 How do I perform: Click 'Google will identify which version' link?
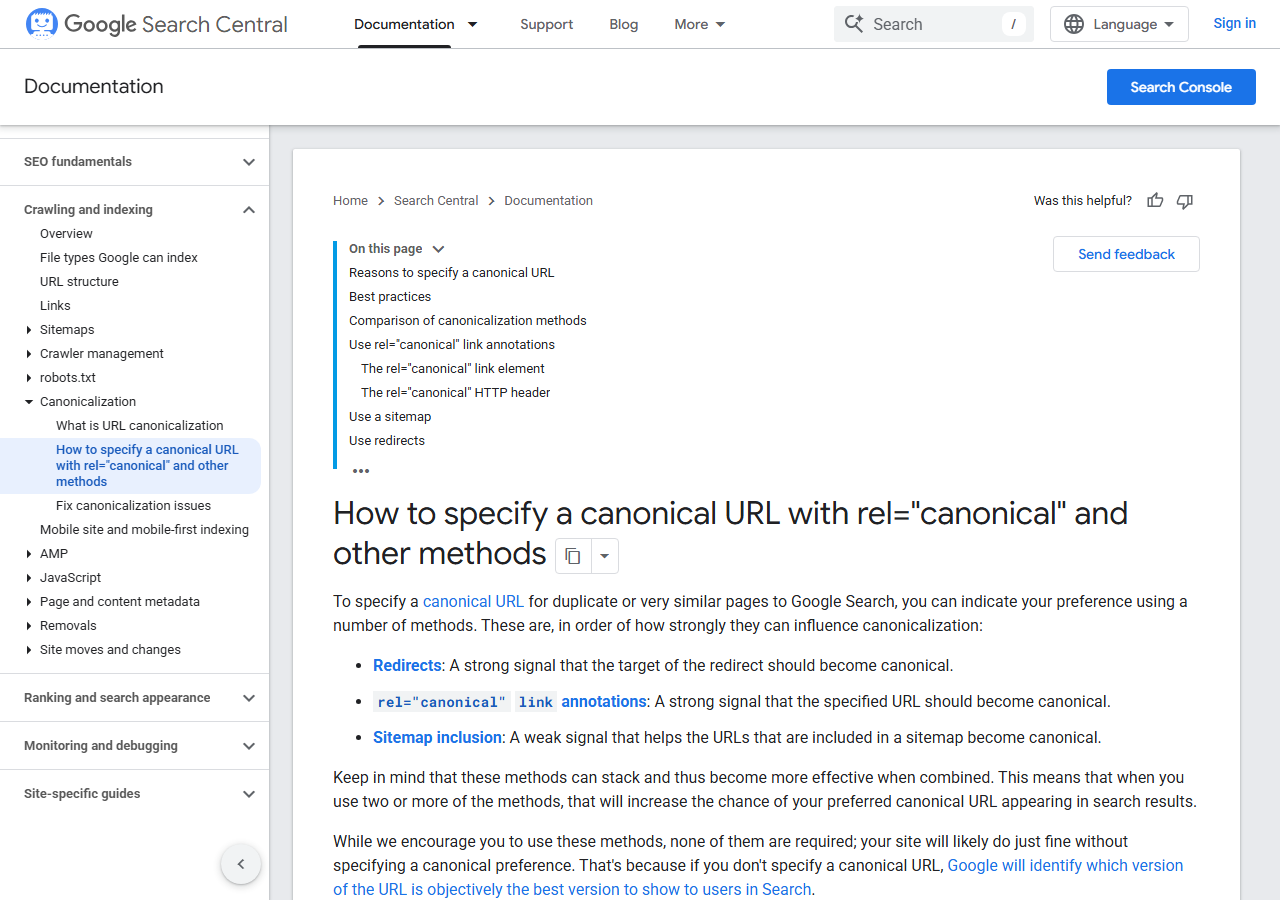click(758, 878)
